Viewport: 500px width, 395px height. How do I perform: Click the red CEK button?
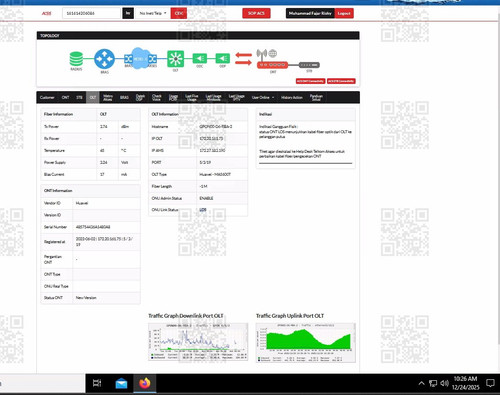tap(179, 13)
